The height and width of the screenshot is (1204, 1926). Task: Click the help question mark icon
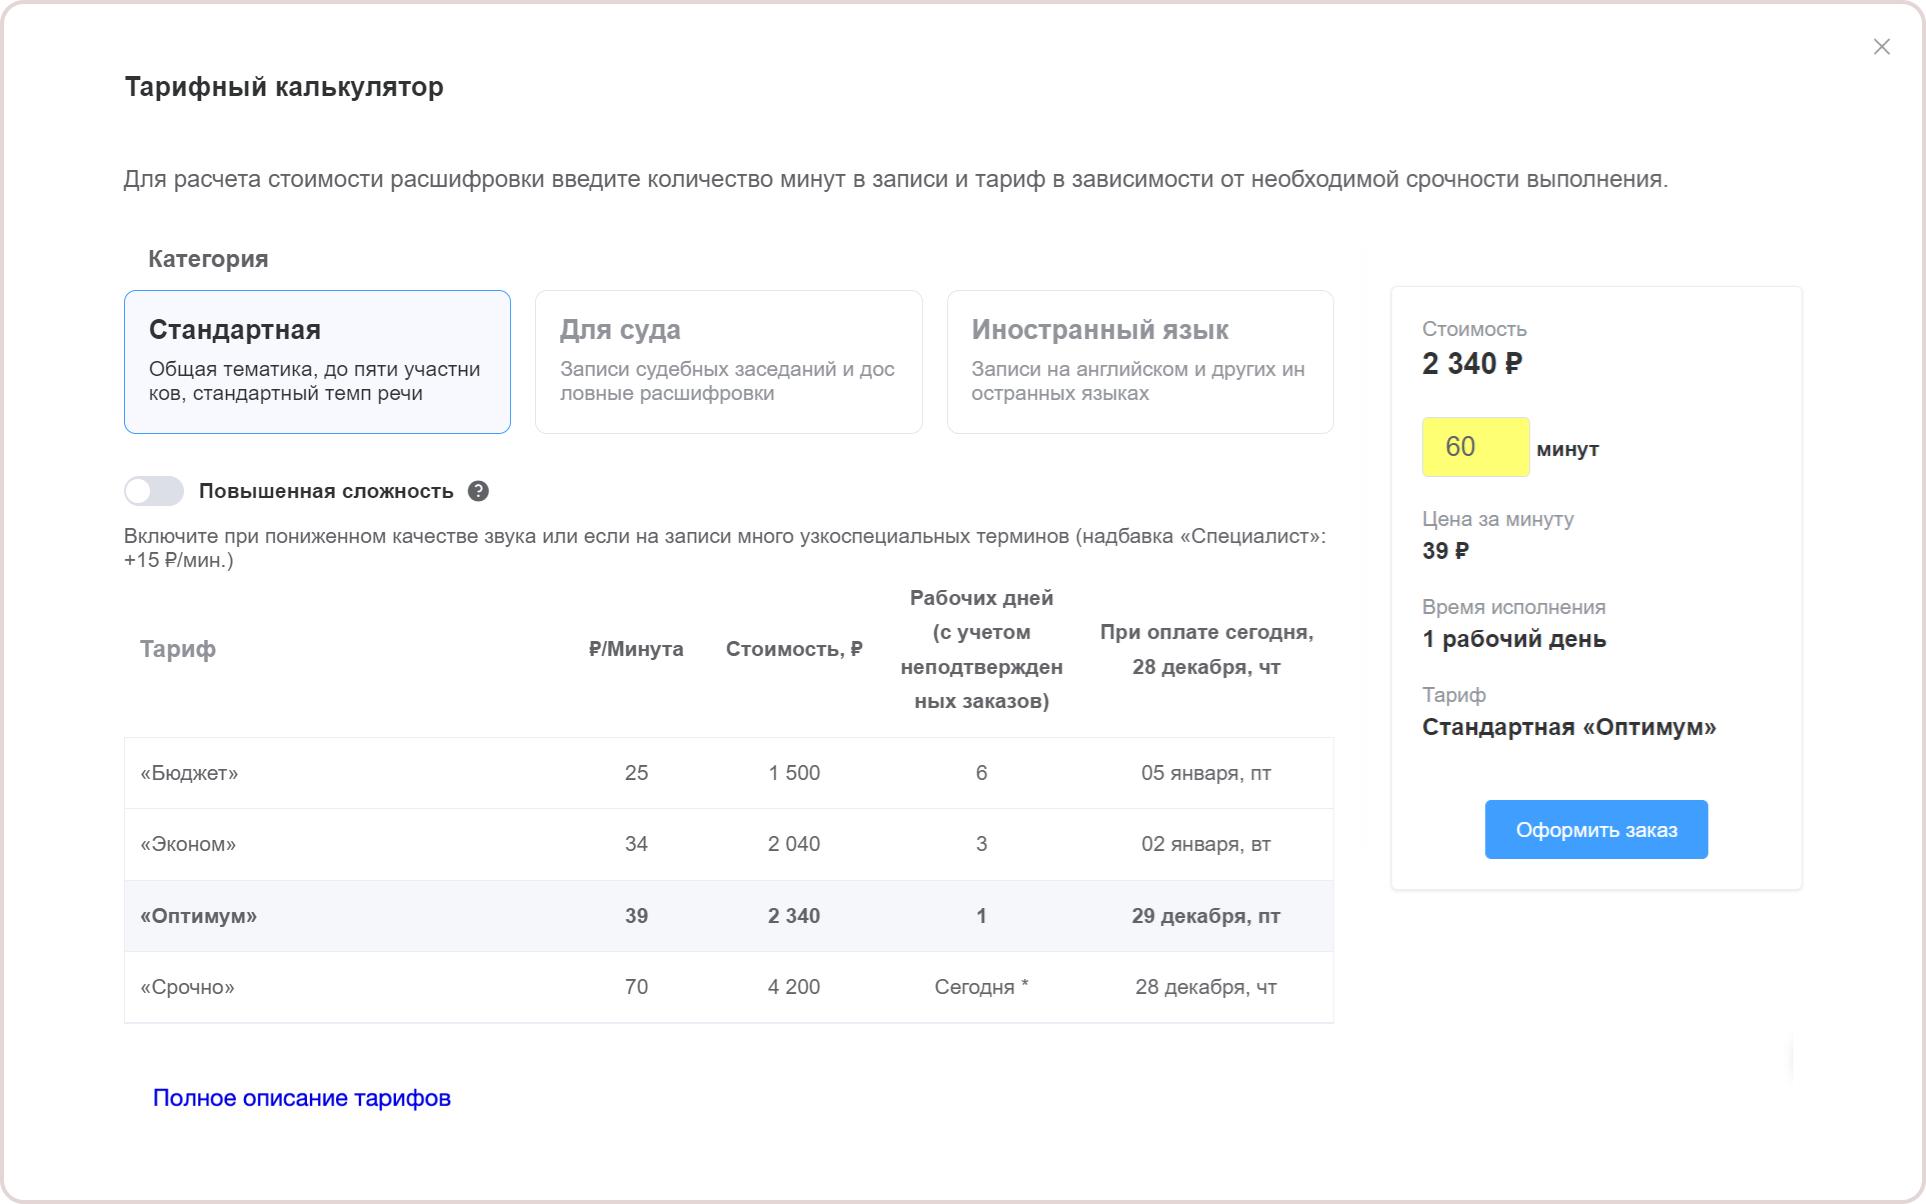(478, 491)
